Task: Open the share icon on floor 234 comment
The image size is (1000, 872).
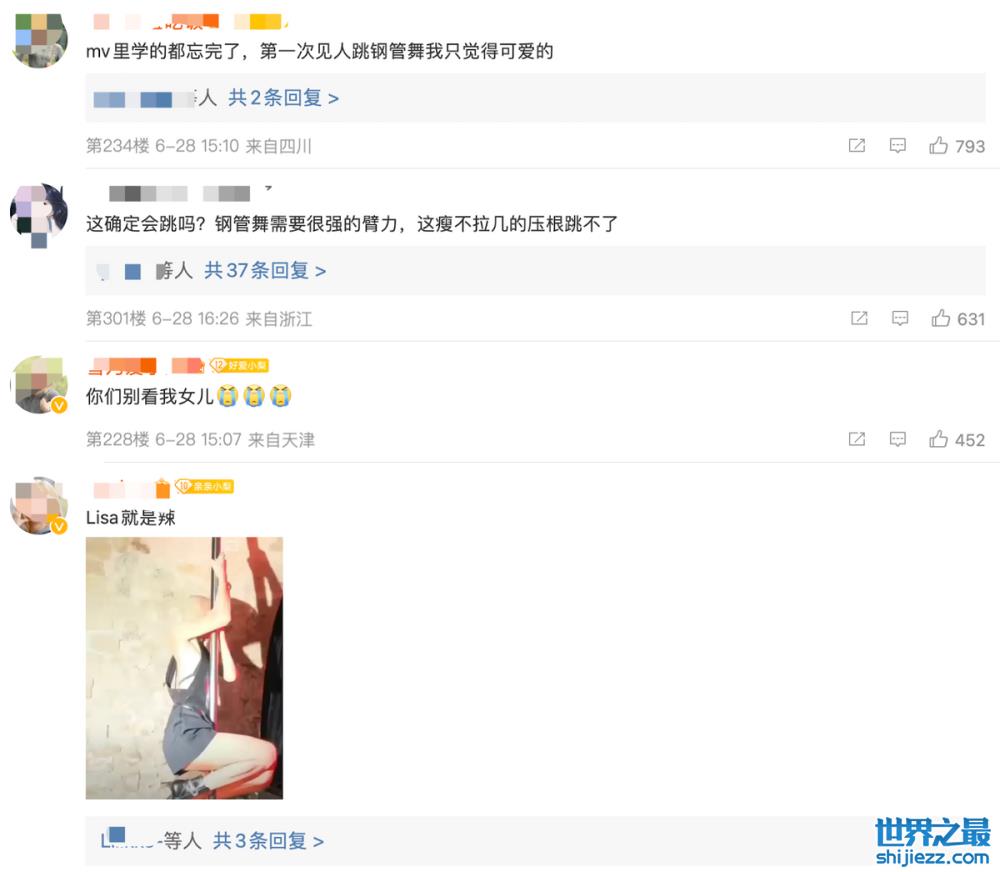Action: (857, 146)
